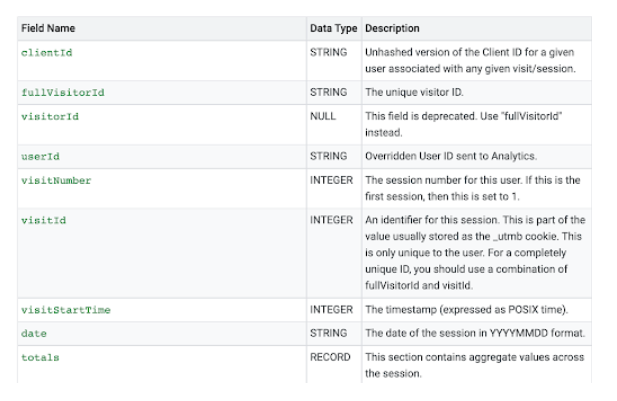Select the fullVisitorId field name
The image size is (617, 401).
(x=63, y=92)
